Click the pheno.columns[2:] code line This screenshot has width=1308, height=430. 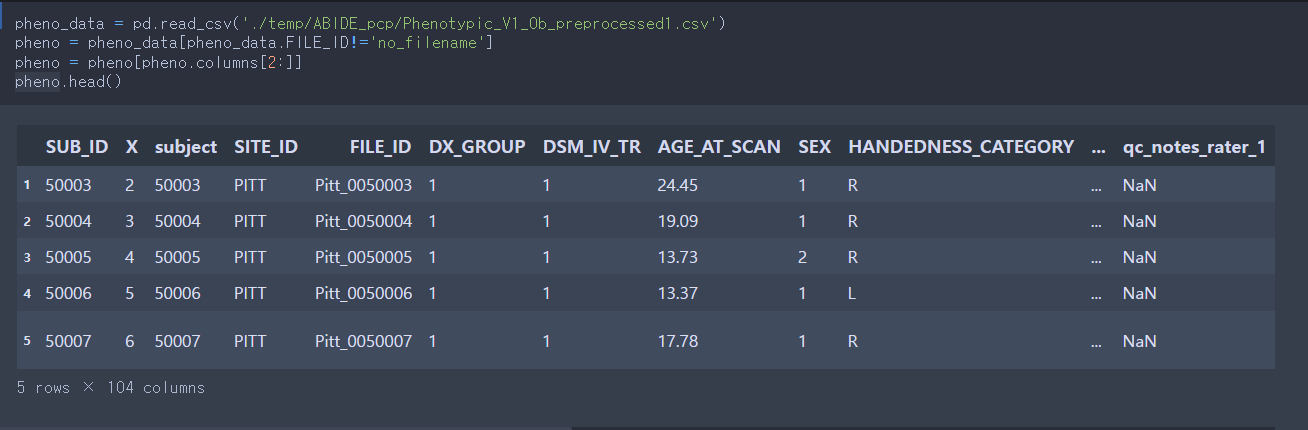(x=158, y=62)
